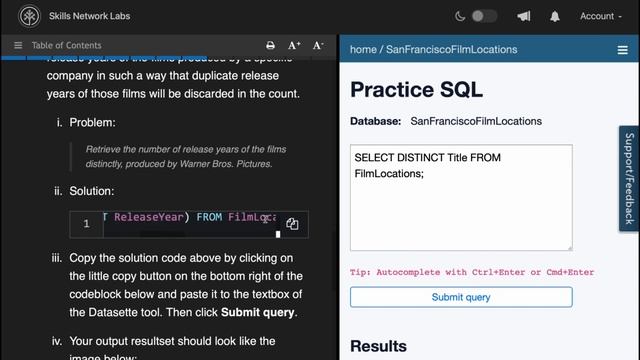Click the line number 1 in code block
640x360 pixels.
tap(86, 224)
